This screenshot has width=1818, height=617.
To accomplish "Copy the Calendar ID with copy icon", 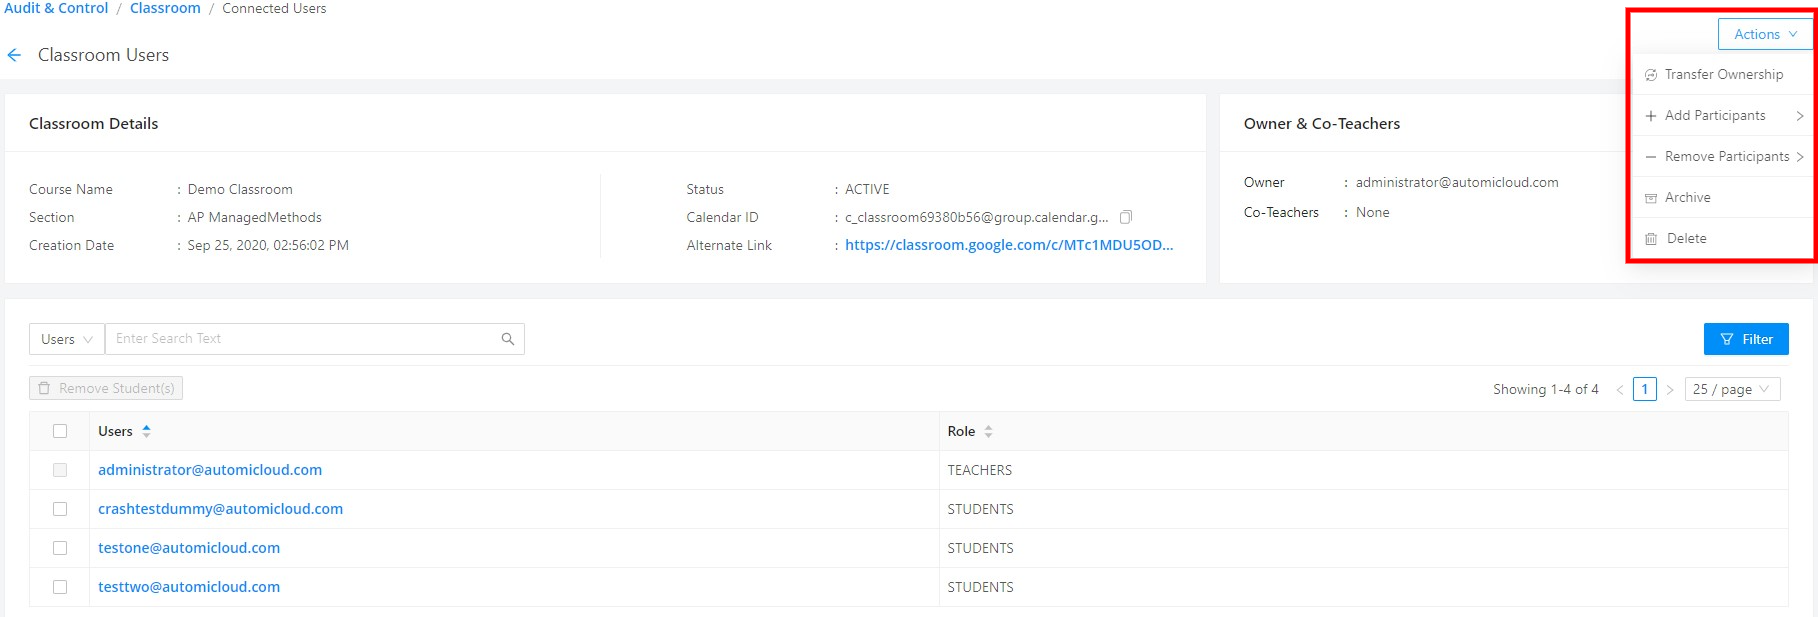I will pyautogui.click(x=1126, y=217).
